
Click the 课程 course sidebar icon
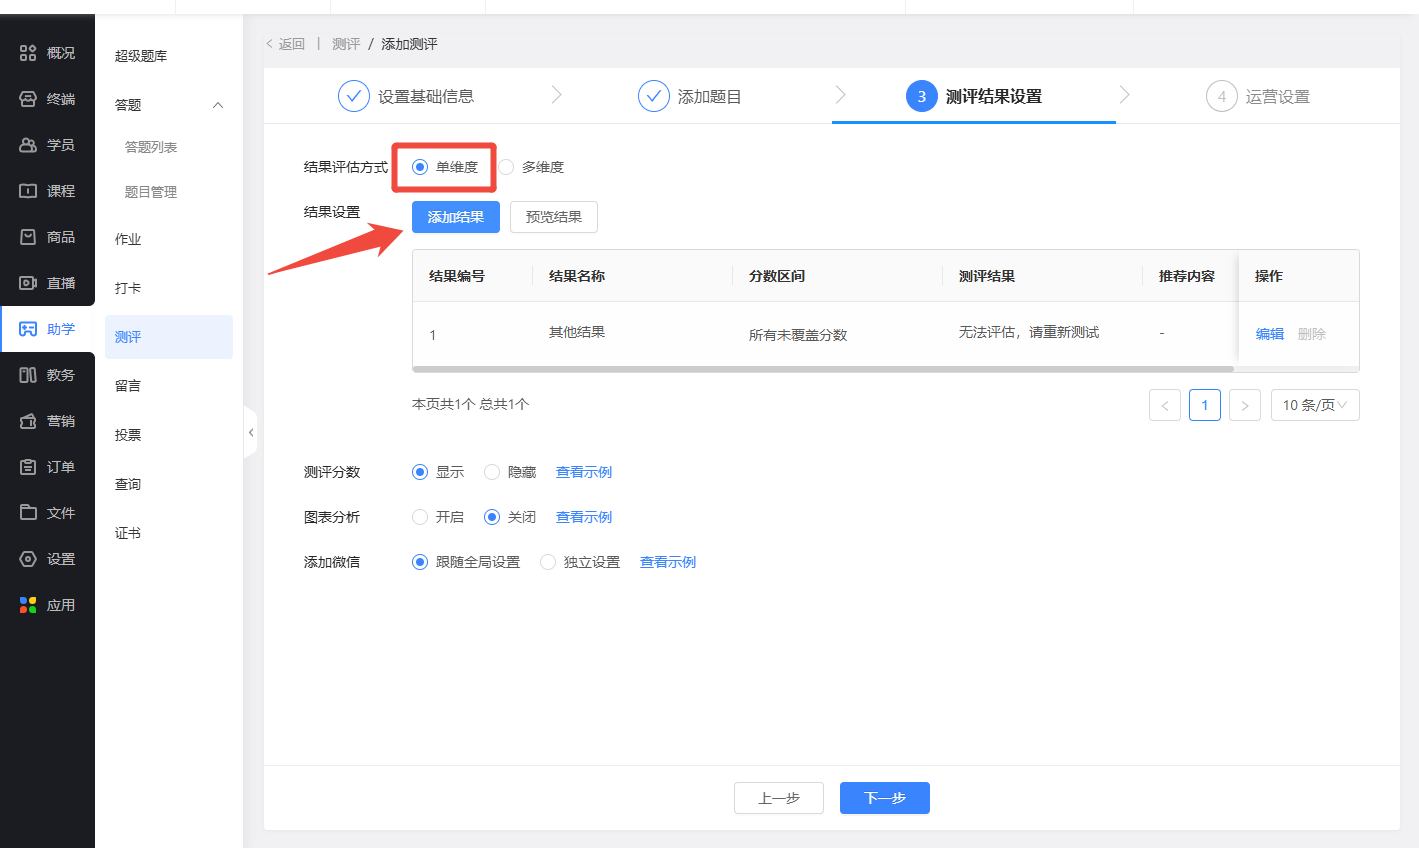[x=28, y=191]
